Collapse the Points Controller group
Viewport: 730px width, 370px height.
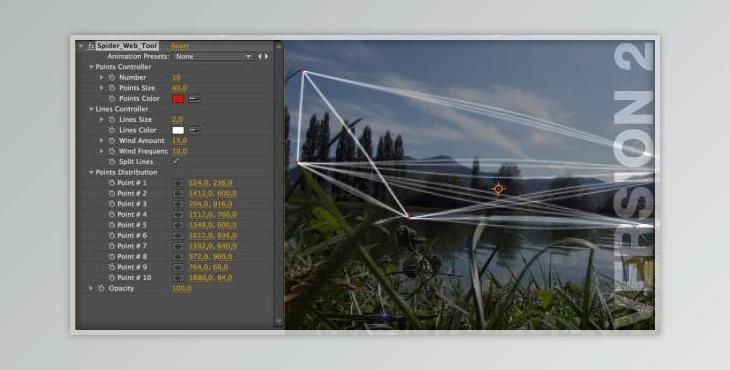click(91, 67)
